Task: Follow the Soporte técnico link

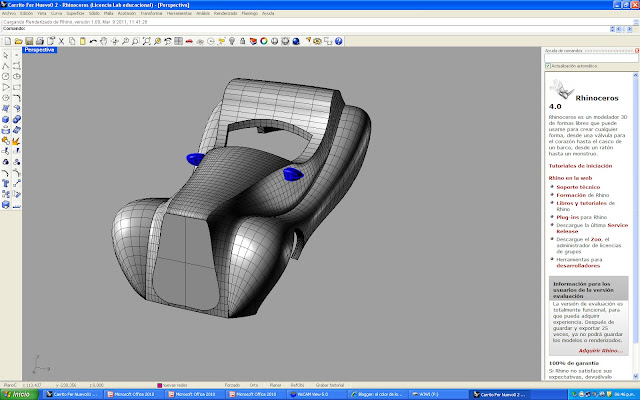Action: 578,187
